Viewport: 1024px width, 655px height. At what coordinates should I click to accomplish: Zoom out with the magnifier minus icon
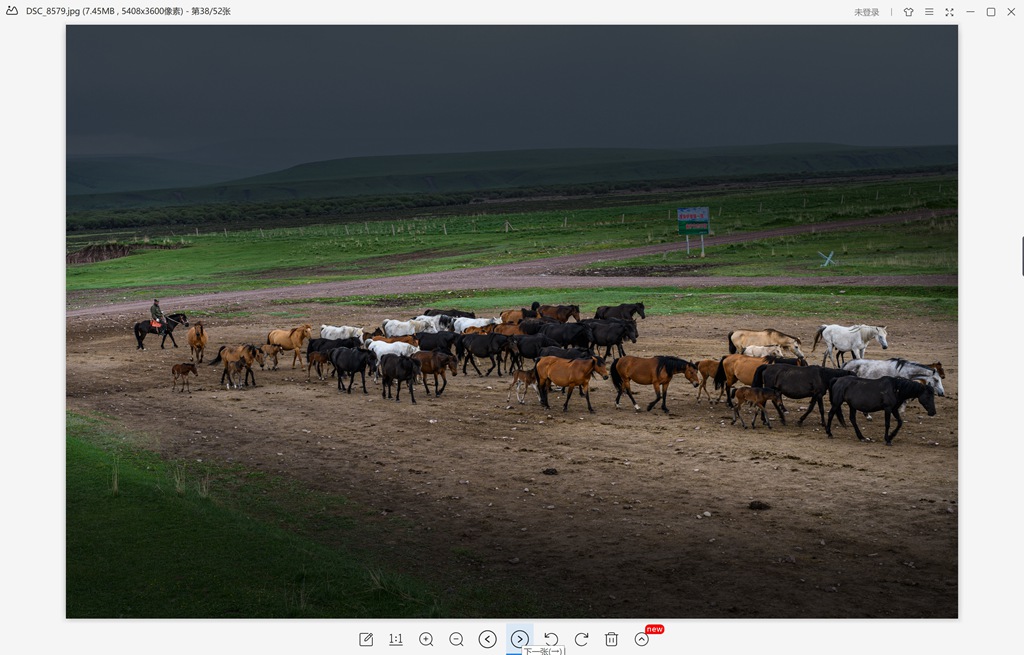456,639
